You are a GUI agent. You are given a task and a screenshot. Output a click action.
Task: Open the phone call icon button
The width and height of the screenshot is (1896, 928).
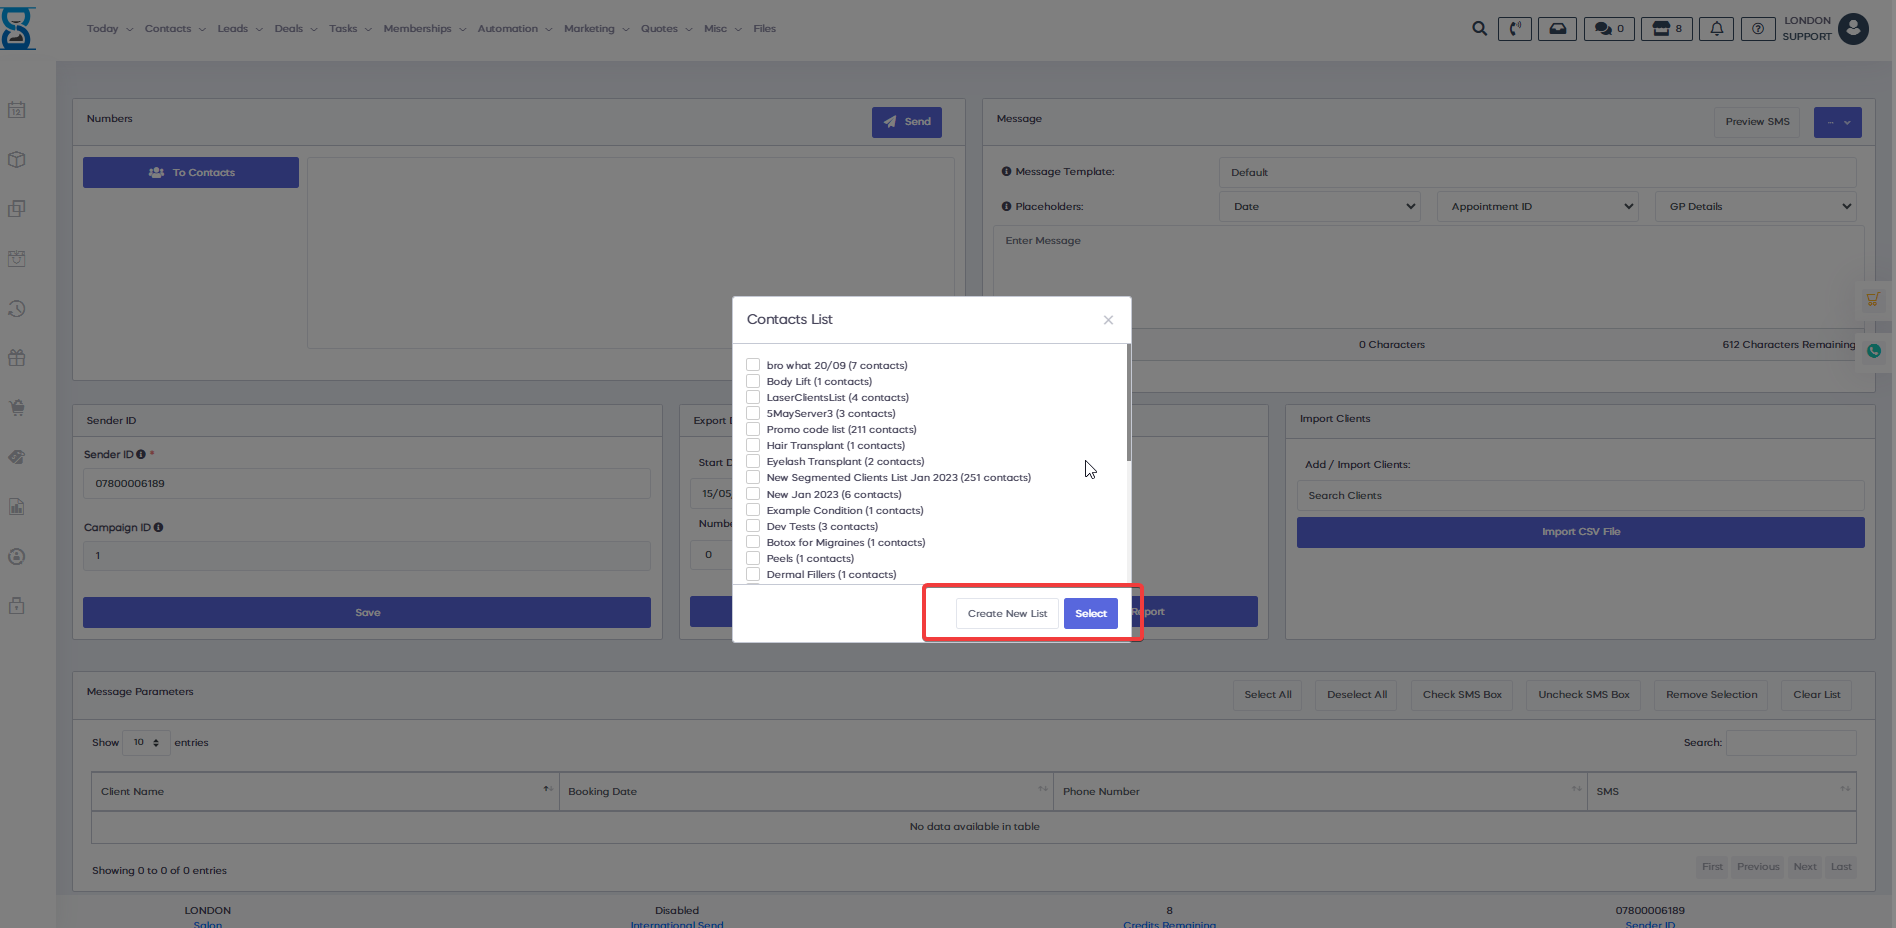tap(1514, 29)
